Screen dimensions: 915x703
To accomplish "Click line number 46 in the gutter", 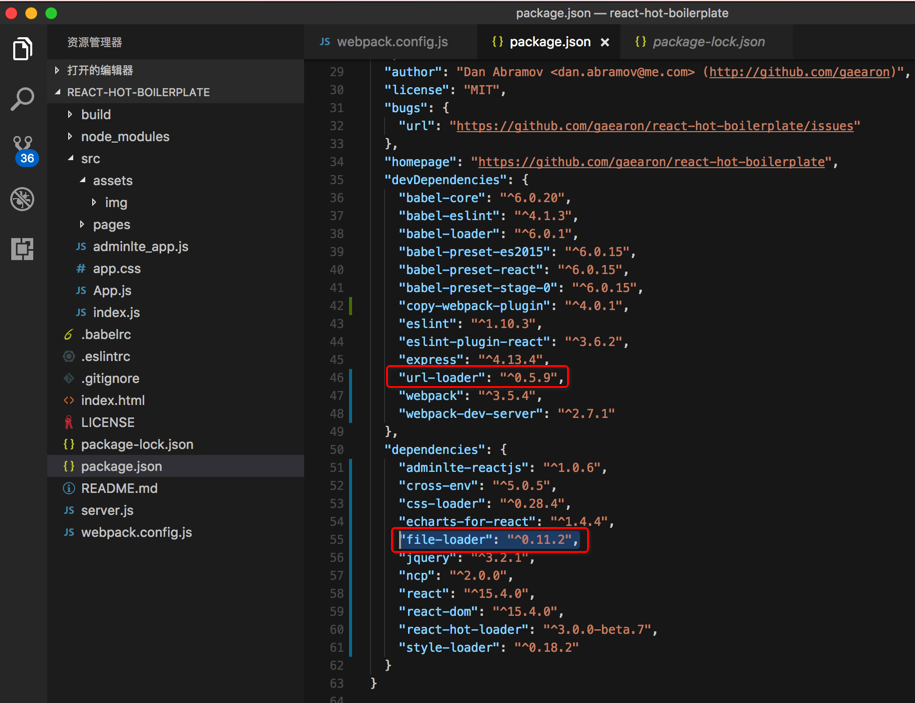I will click(x=336, y=378).
